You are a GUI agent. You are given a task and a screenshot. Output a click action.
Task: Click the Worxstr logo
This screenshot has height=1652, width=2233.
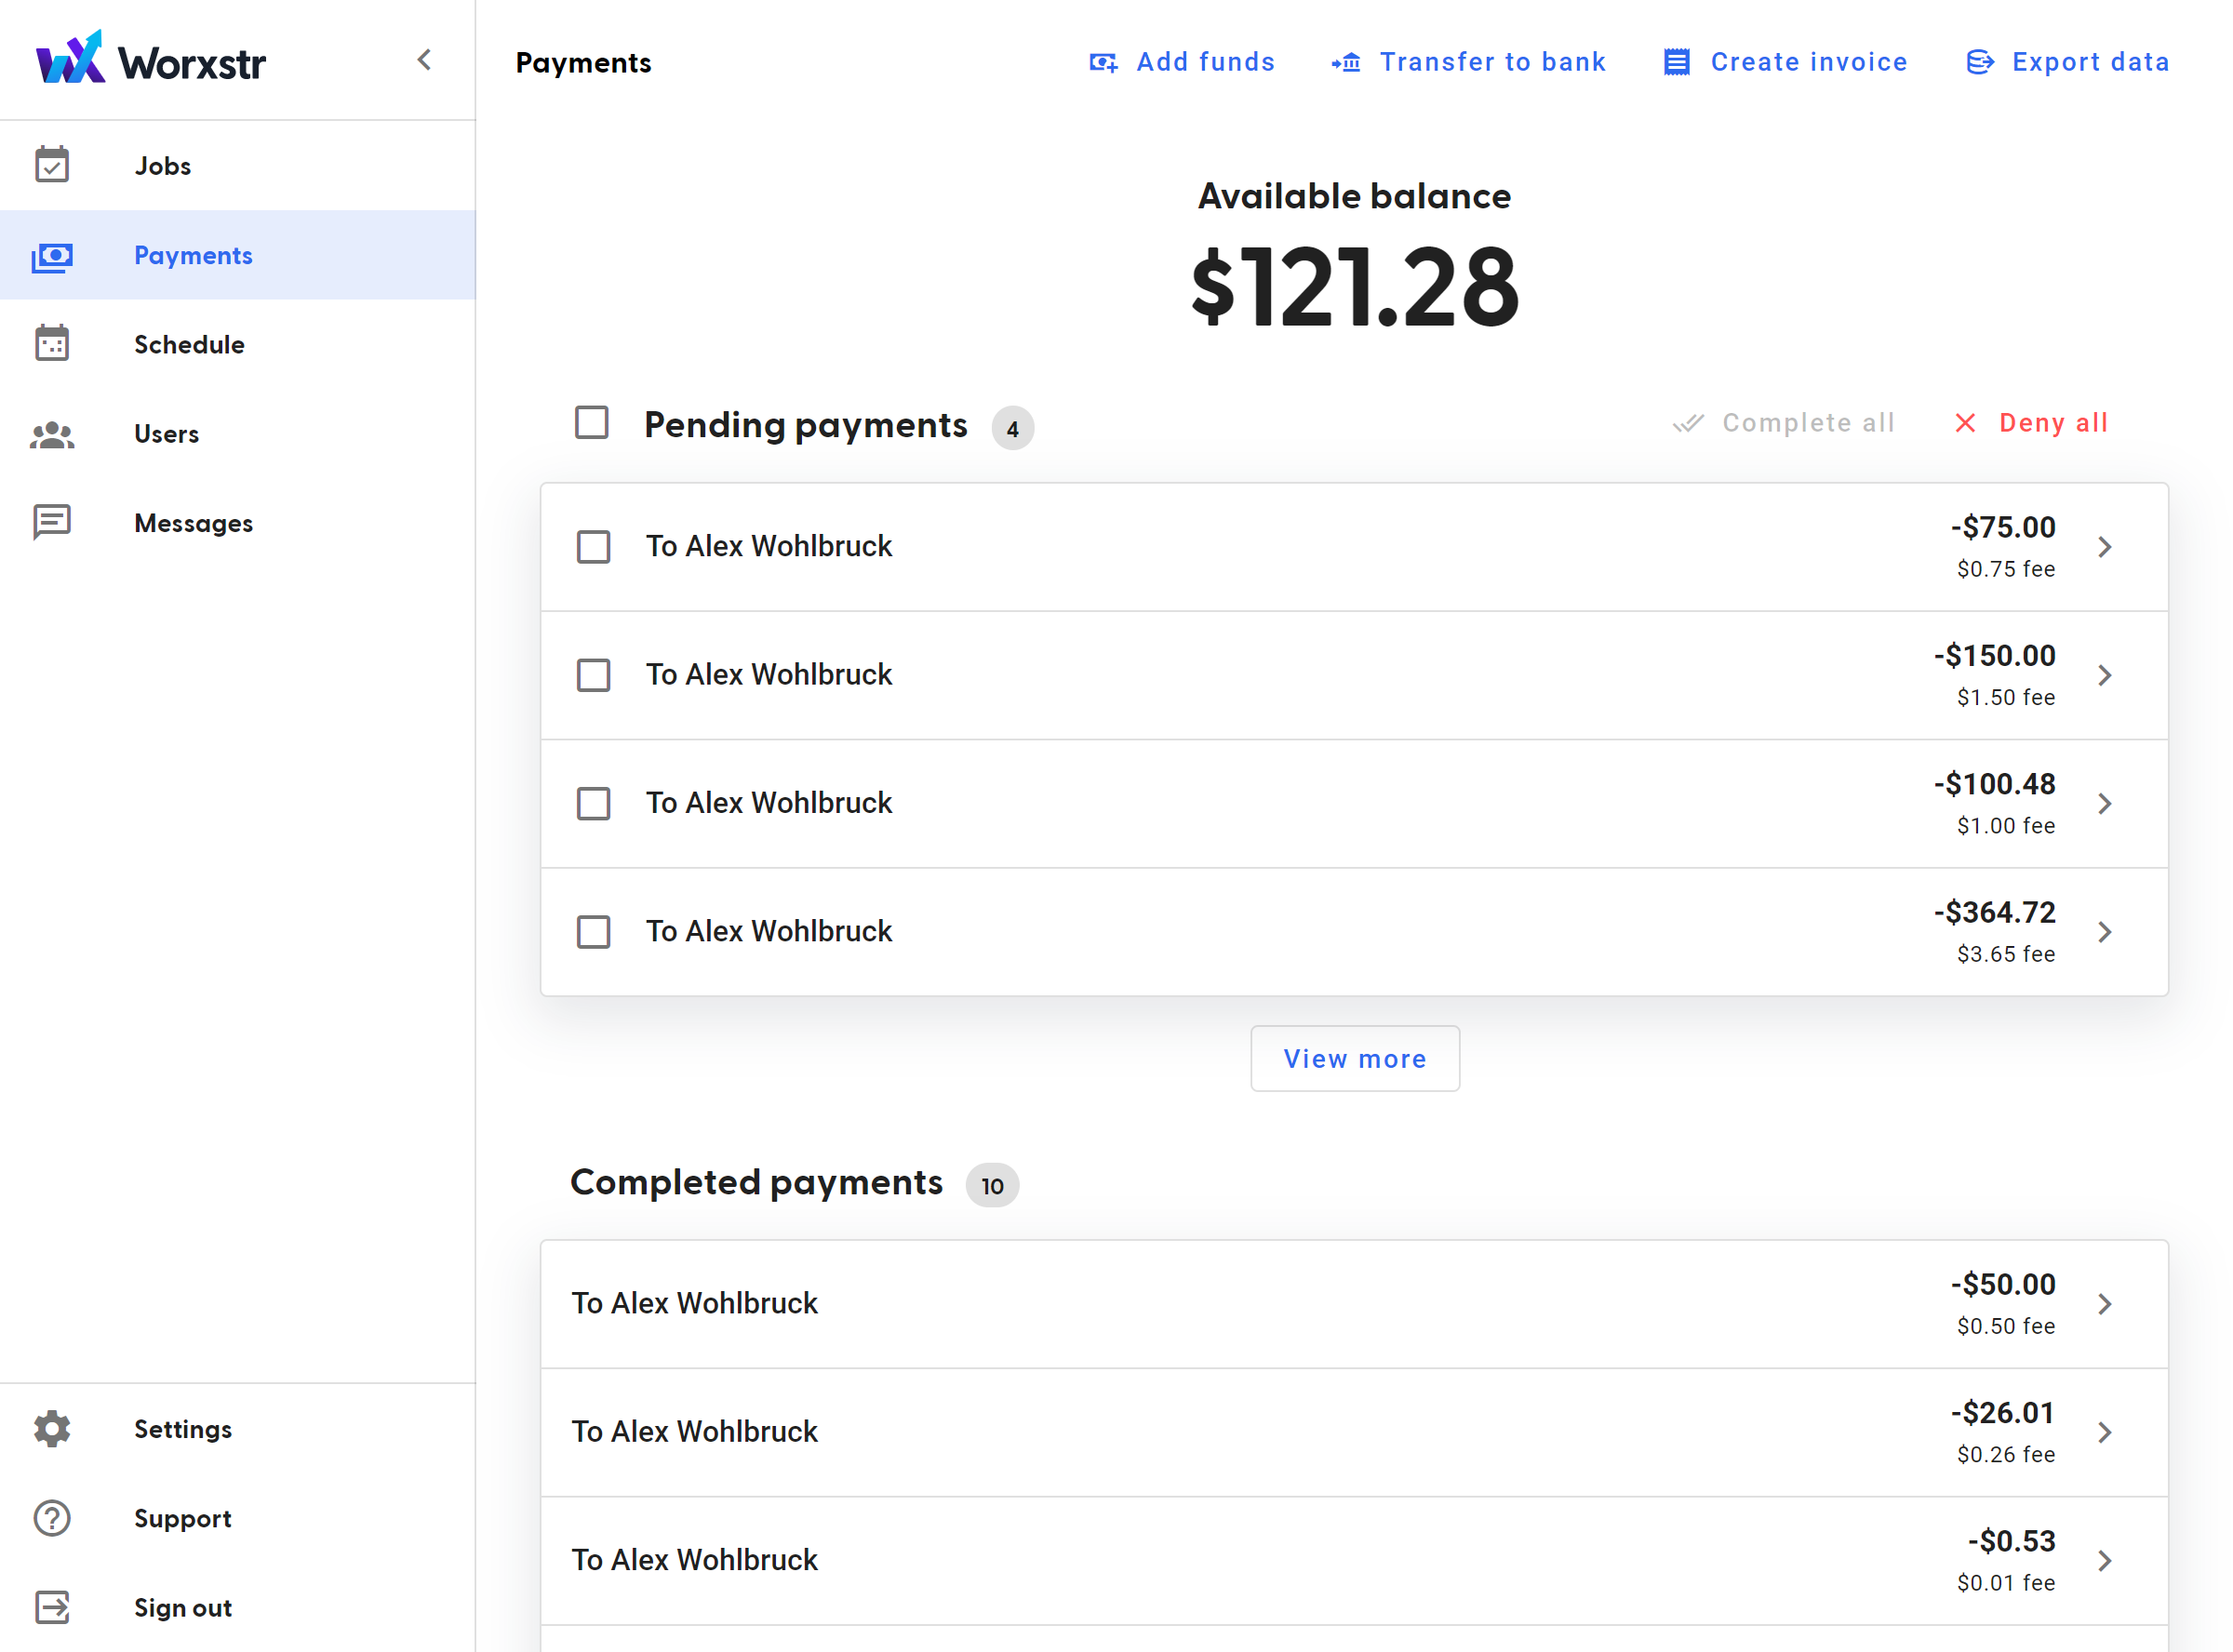coord(151,59)
